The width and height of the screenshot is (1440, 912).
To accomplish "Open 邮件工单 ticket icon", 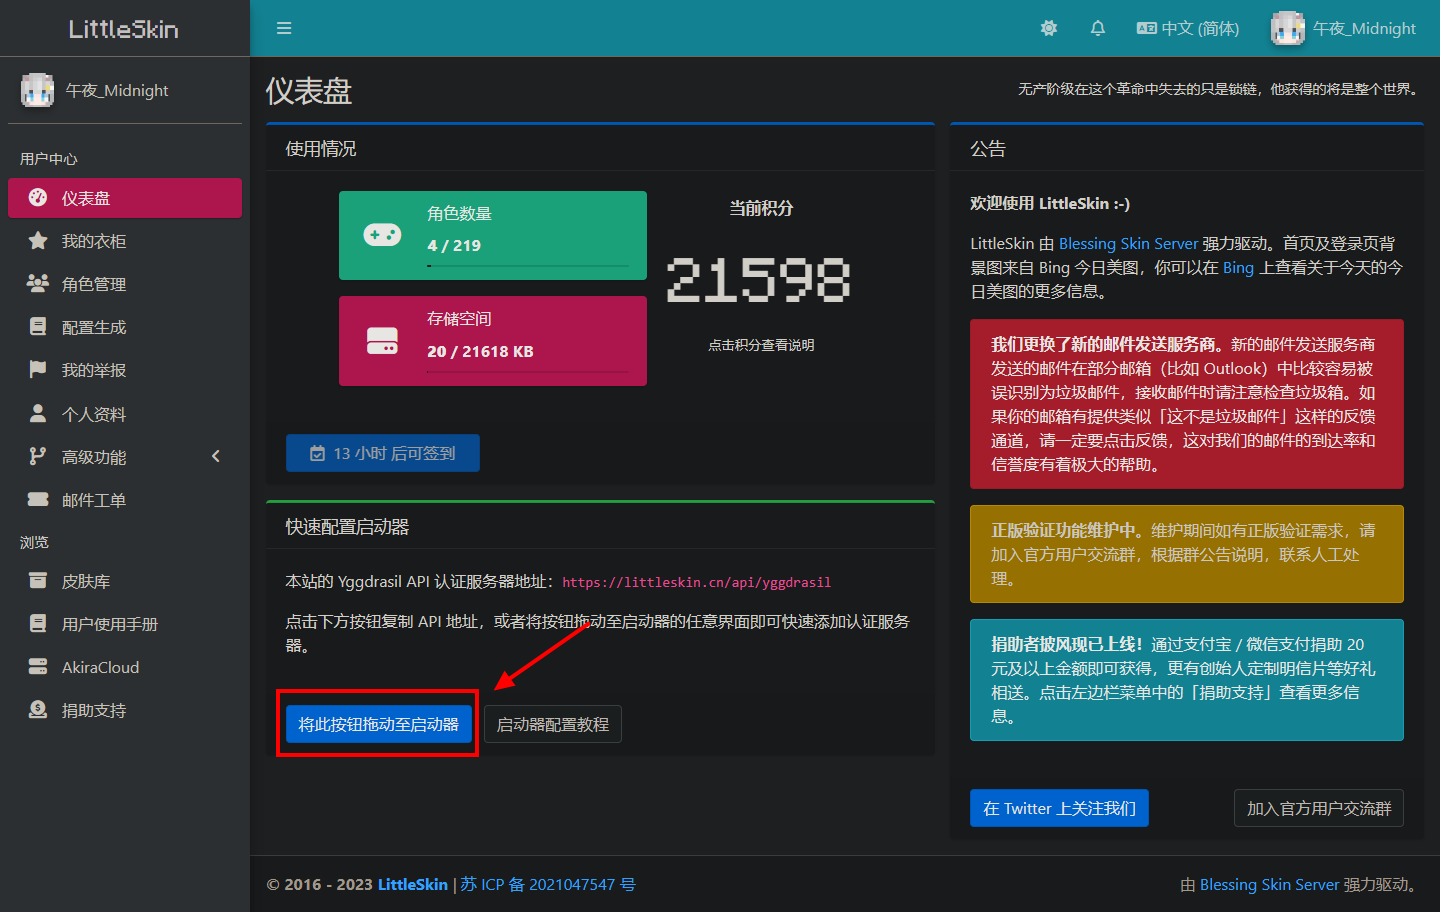I will coord(38,499).
